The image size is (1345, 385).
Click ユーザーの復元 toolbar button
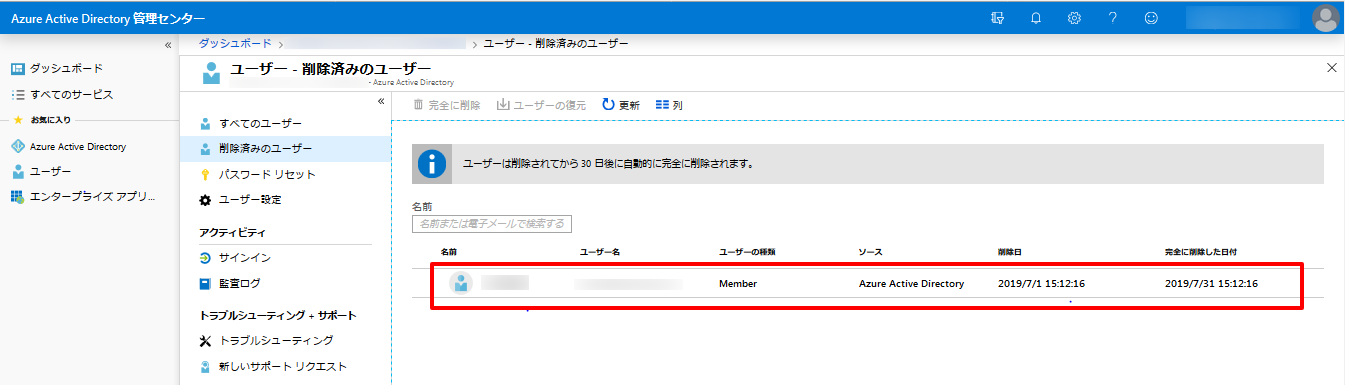click(541, 105)
